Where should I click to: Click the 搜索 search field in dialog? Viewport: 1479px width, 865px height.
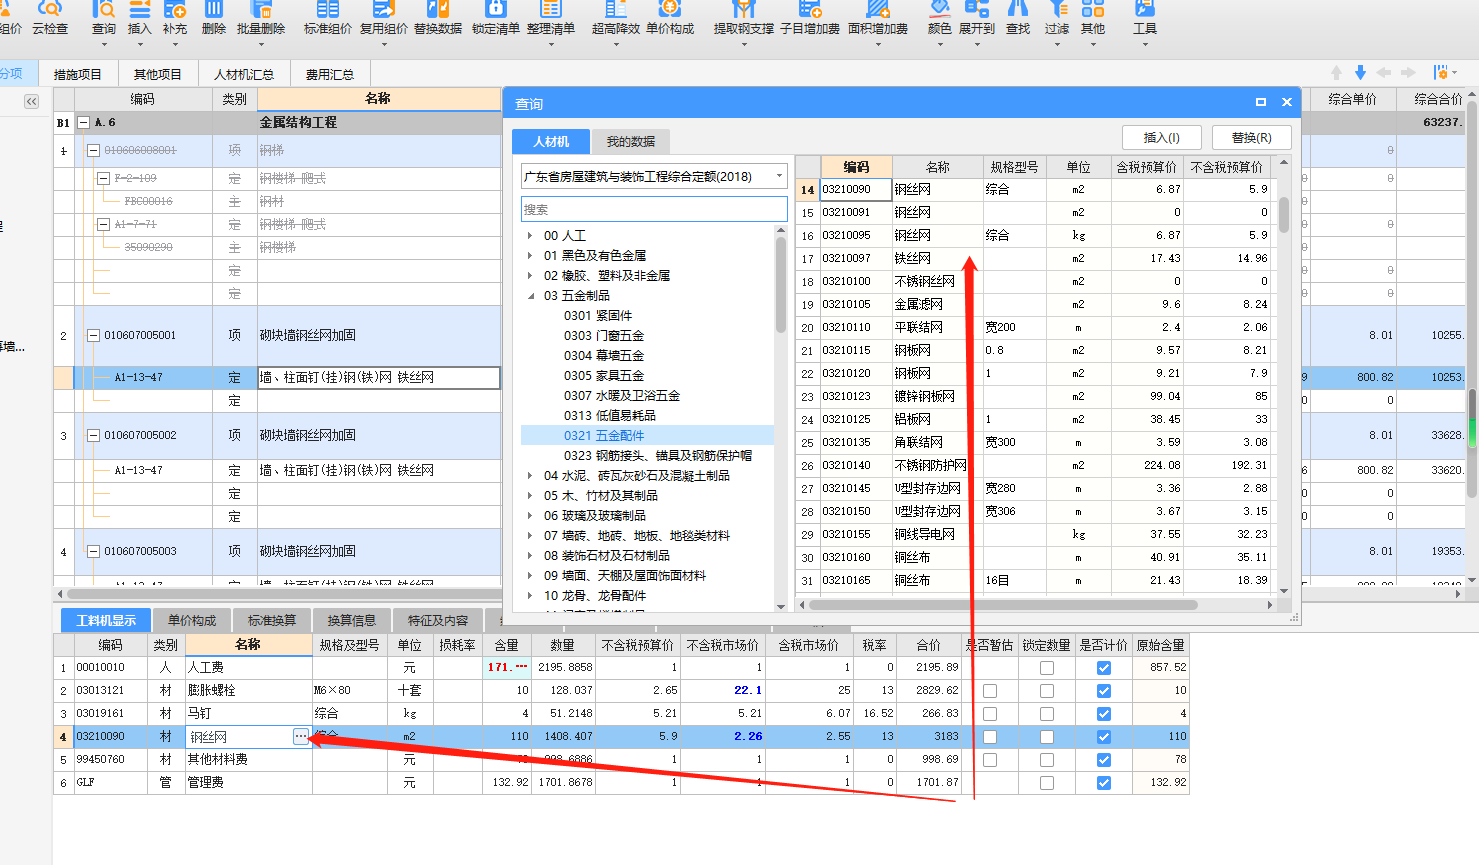tap(654, 209)
